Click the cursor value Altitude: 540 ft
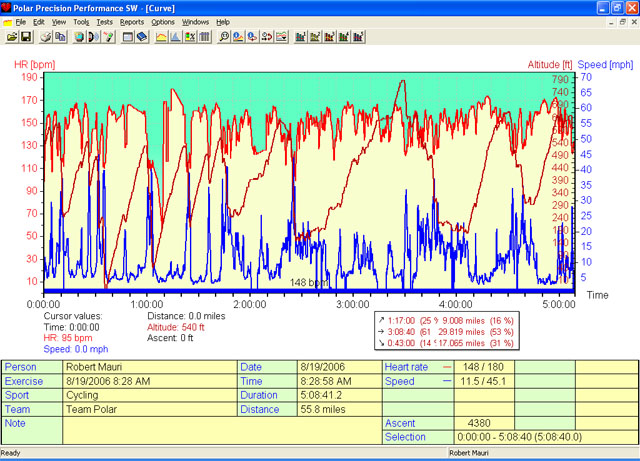This screenshot has height=461, width=640. click(x=176, y=327)
